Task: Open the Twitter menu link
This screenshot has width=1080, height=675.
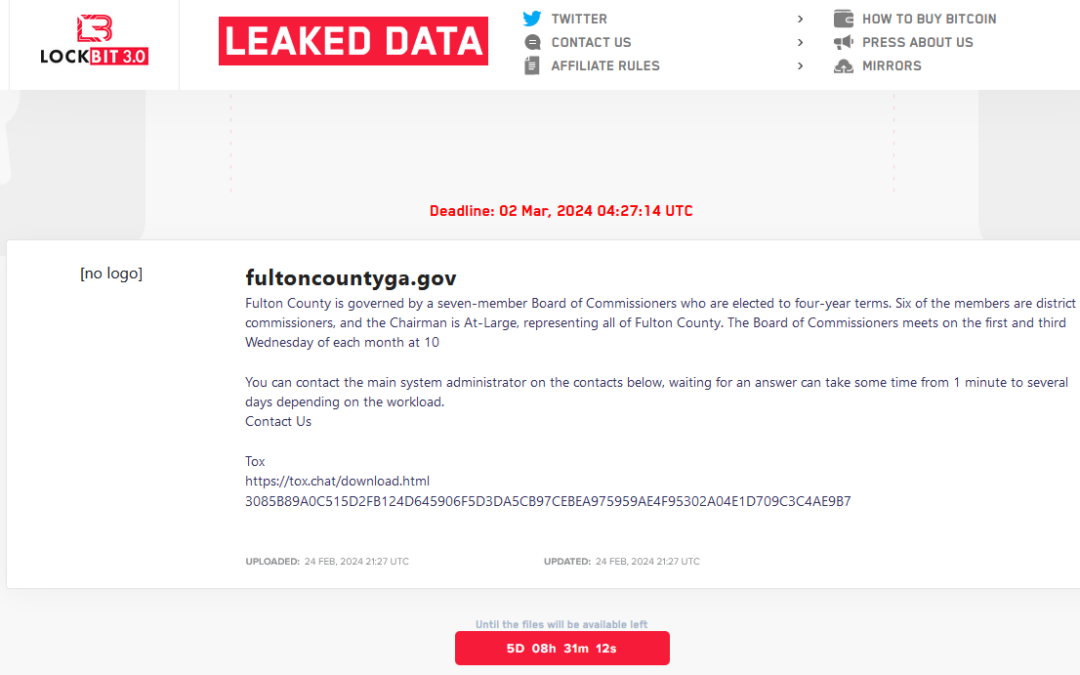Action: (579, 19)
